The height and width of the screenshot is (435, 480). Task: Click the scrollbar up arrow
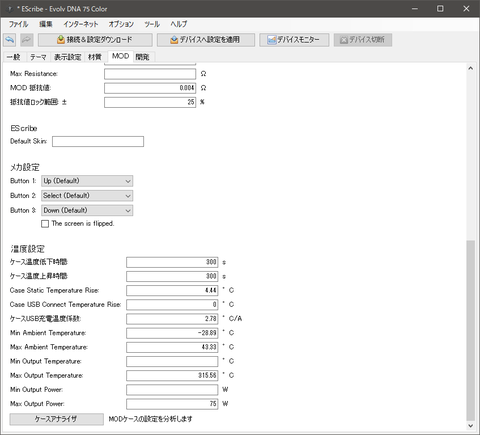click(470, 68)
